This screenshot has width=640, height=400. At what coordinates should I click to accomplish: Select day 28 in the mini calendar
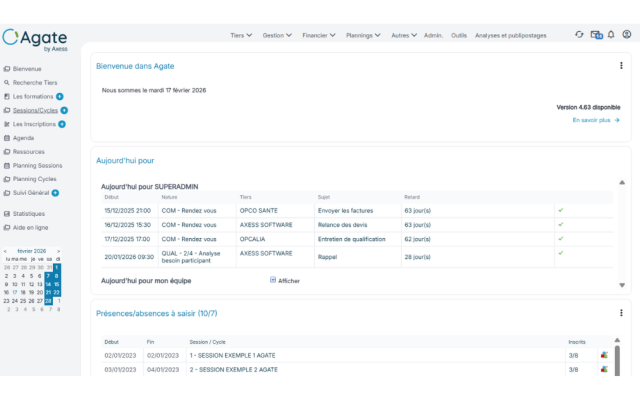[x=47, y=300]
